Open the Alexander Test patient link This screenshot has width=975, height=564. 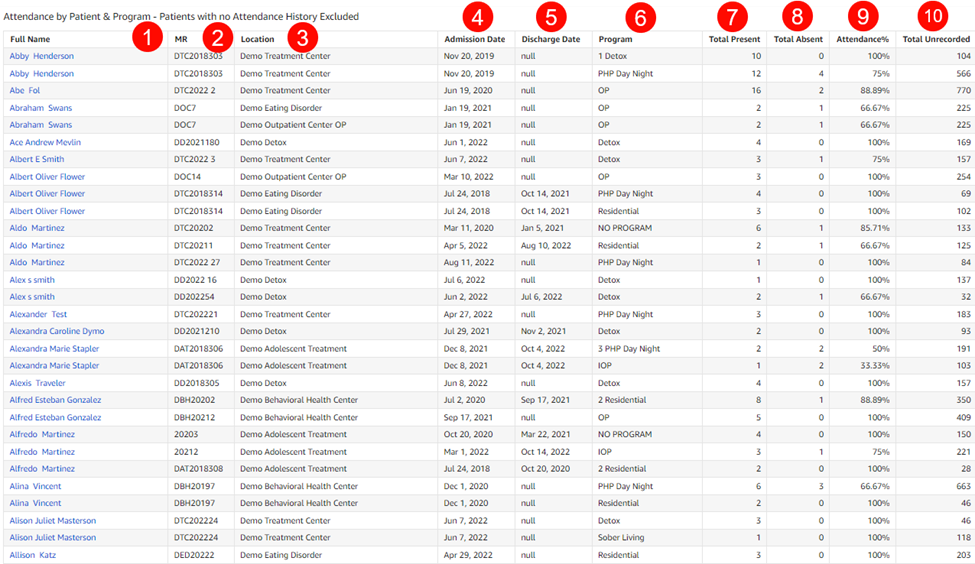(x=38, y=314)
